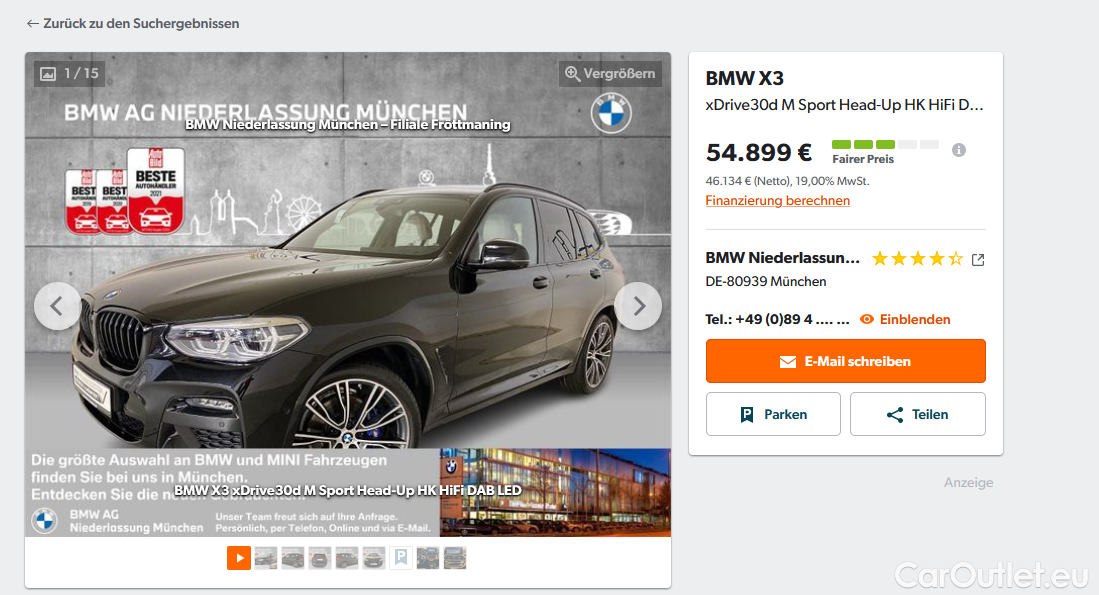Open dealer profile external link icon
Screen dimensions: 1099x595
pos(978,260)
